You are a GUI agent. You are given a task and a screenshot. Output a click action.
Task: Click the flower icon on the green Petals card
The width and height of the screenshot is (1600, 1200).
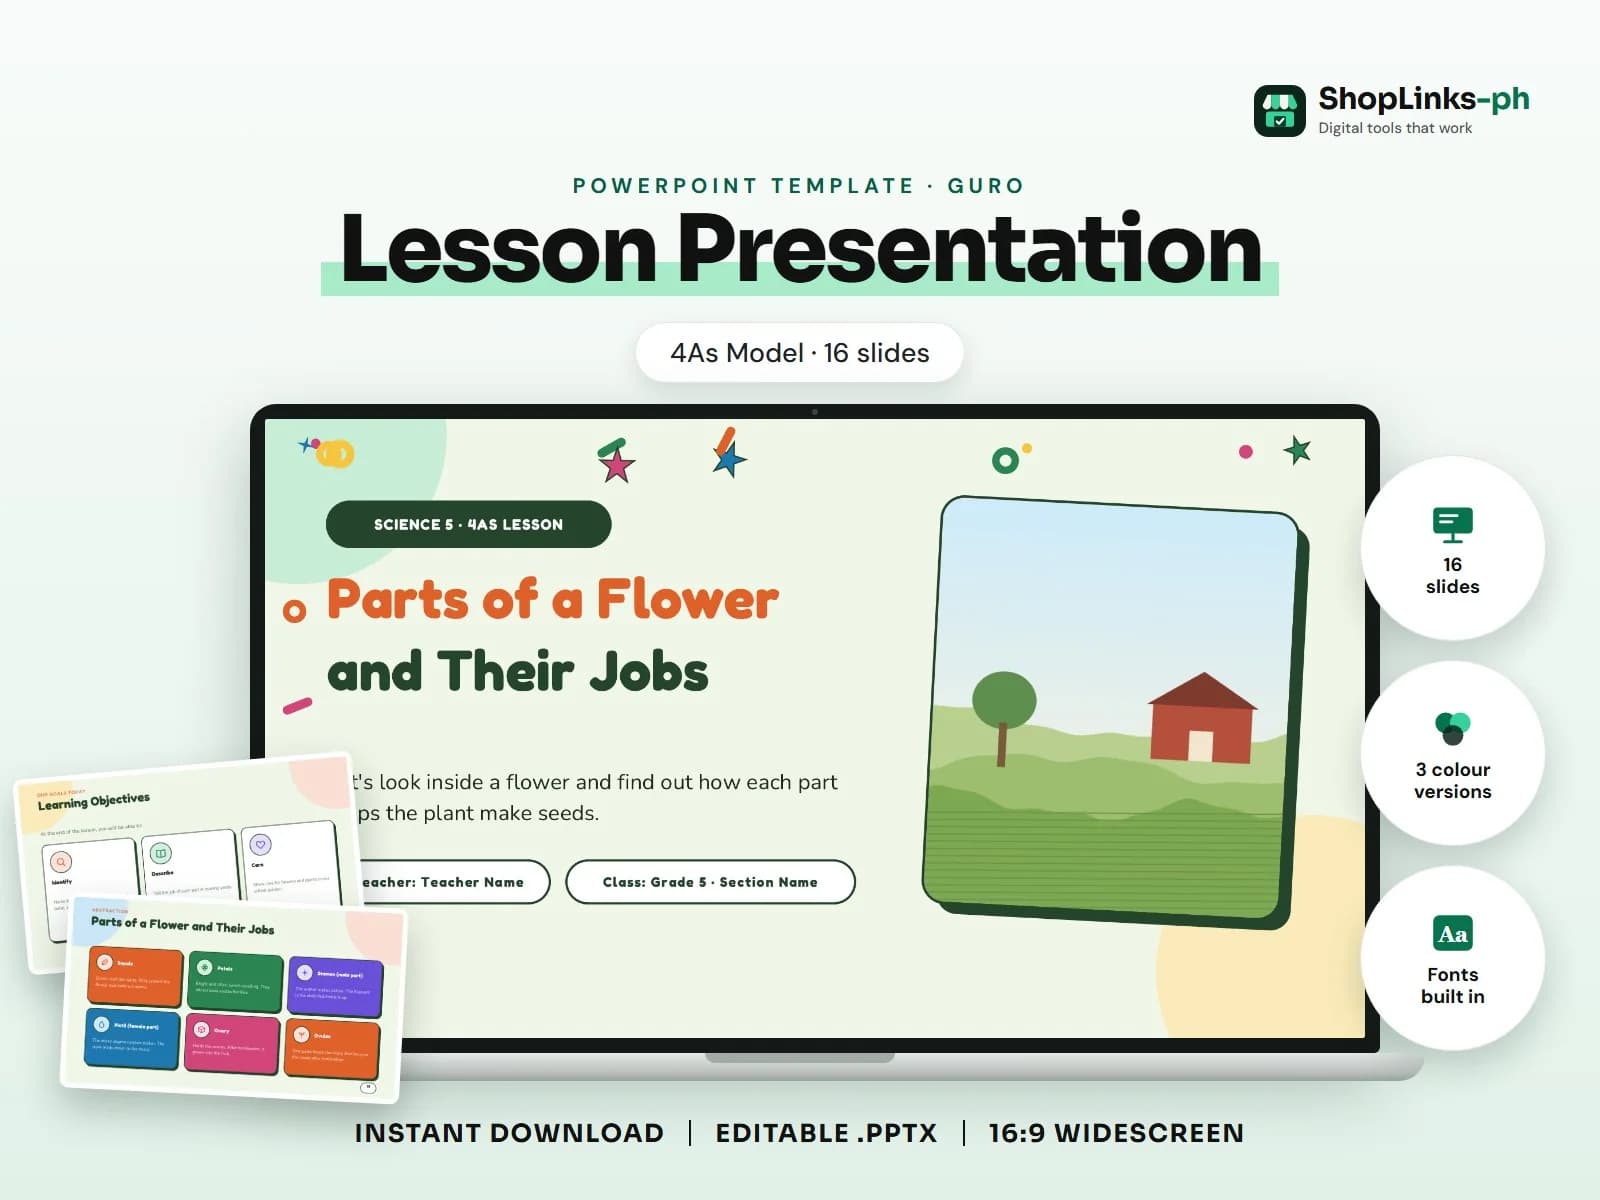click(x=205, y=967)
